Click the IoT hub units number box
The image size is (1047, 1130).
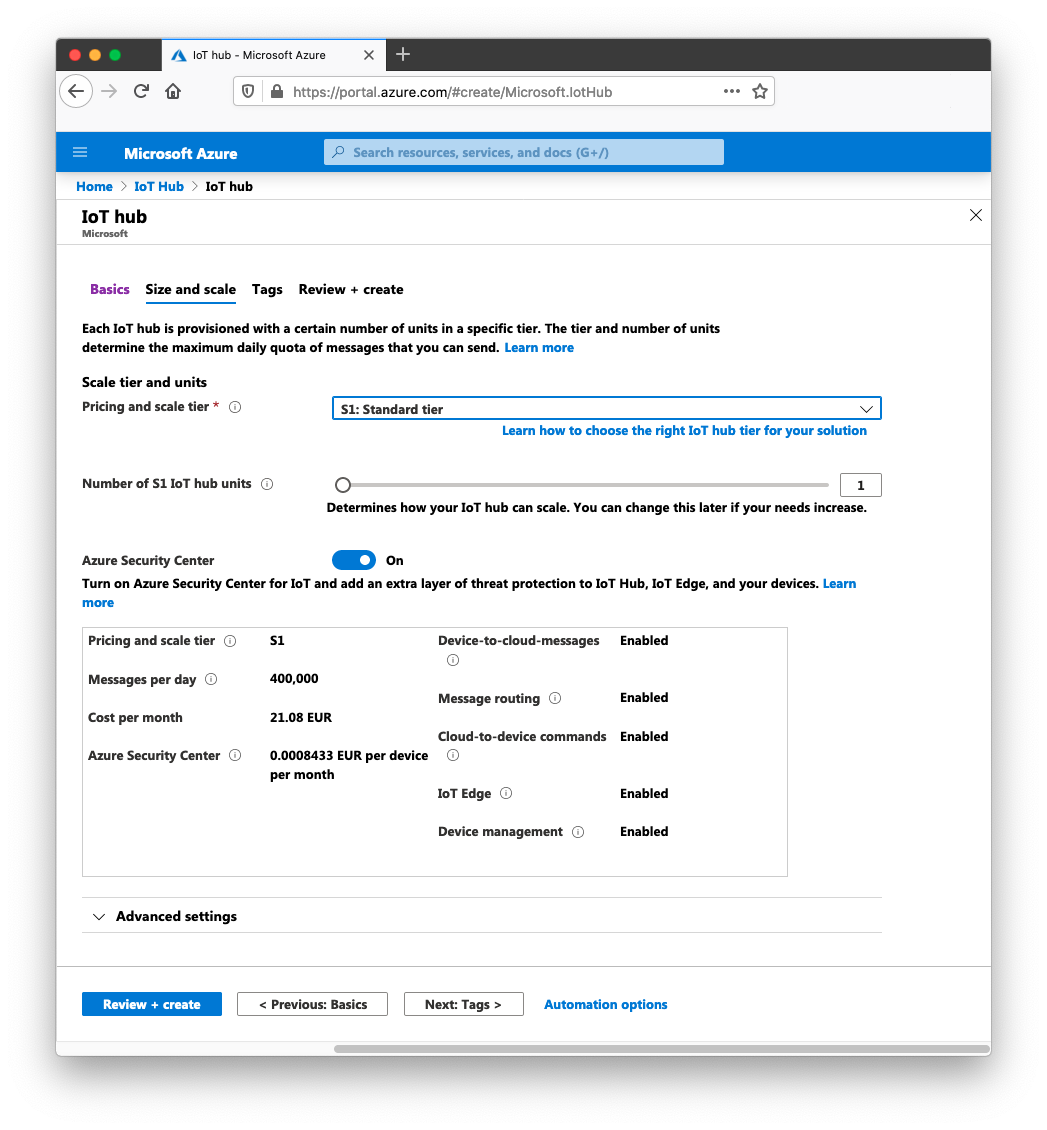tap(860, 485)
